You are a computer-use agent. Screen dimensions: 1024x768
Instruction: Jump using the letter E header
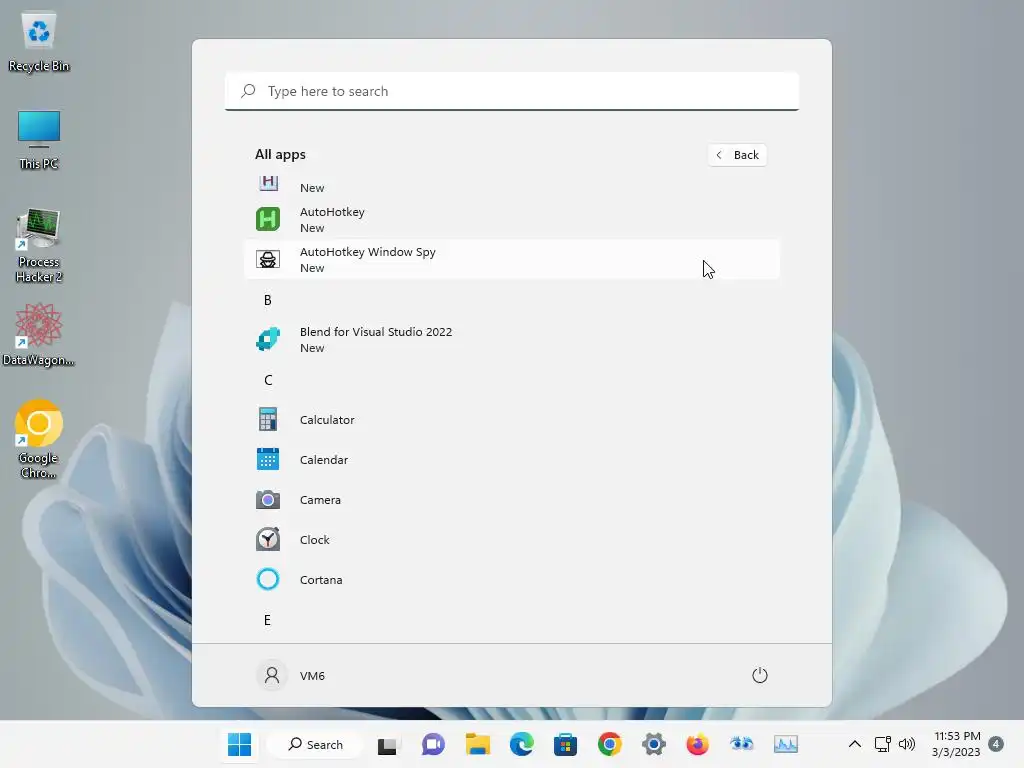pyautogui.click(x=267, y=620)
